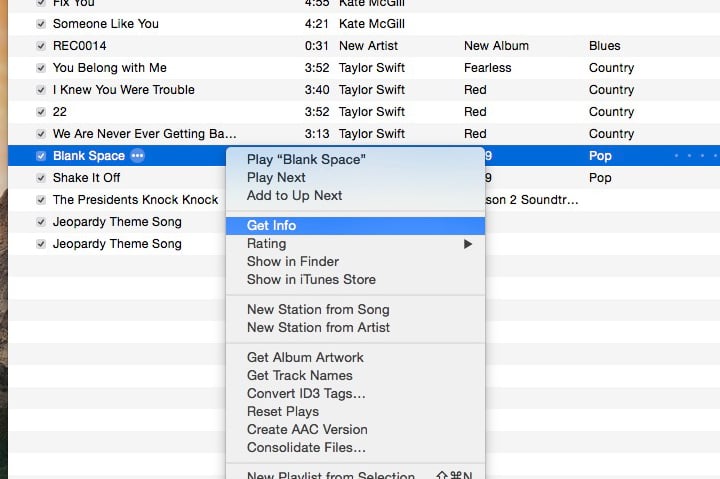Click the Fearless album cell

click(488, 68)
